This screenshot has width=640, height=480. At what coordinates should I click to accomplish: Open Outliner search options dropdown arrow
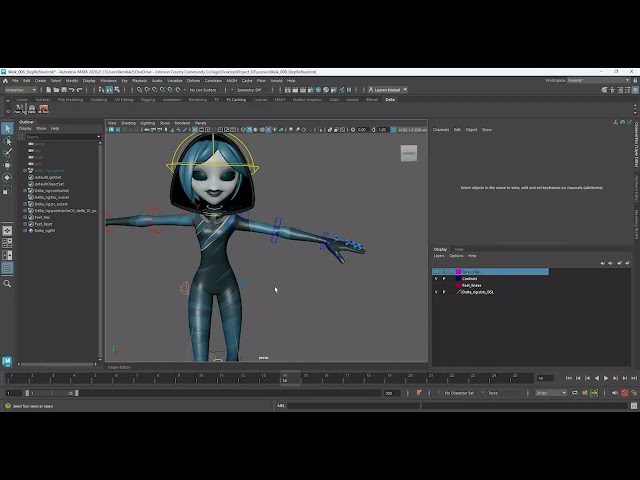(98, 137)
